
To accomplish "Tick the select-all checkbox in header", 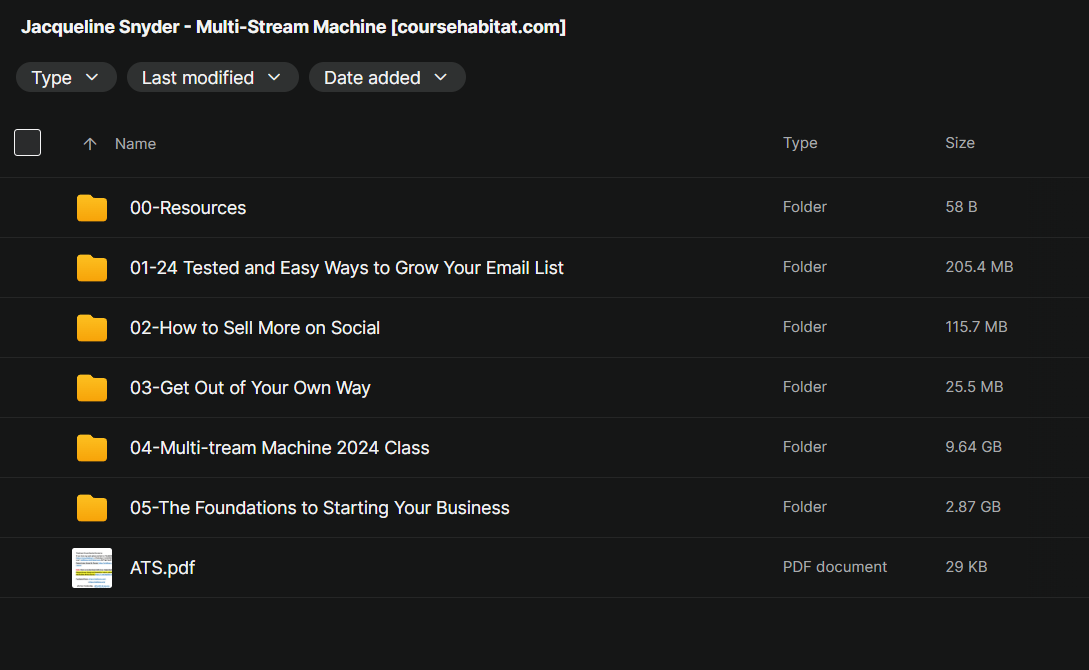I will click(28, 142).
